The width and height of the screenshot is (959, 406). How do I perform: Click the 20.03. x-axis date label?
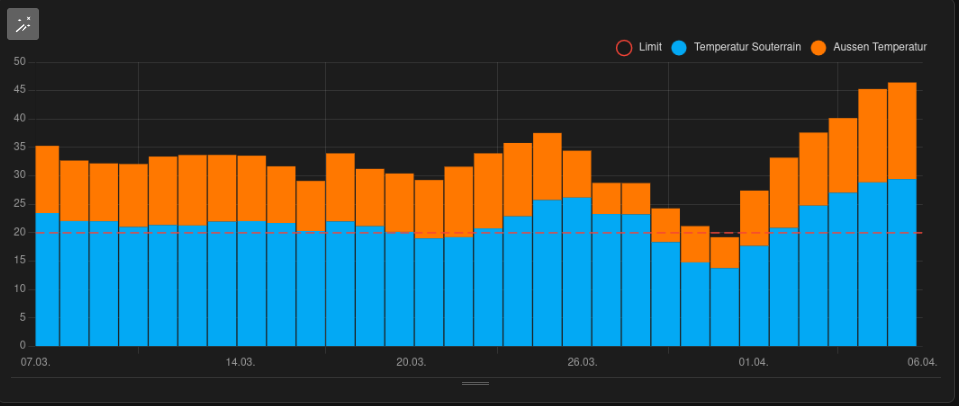pos(411,362)
